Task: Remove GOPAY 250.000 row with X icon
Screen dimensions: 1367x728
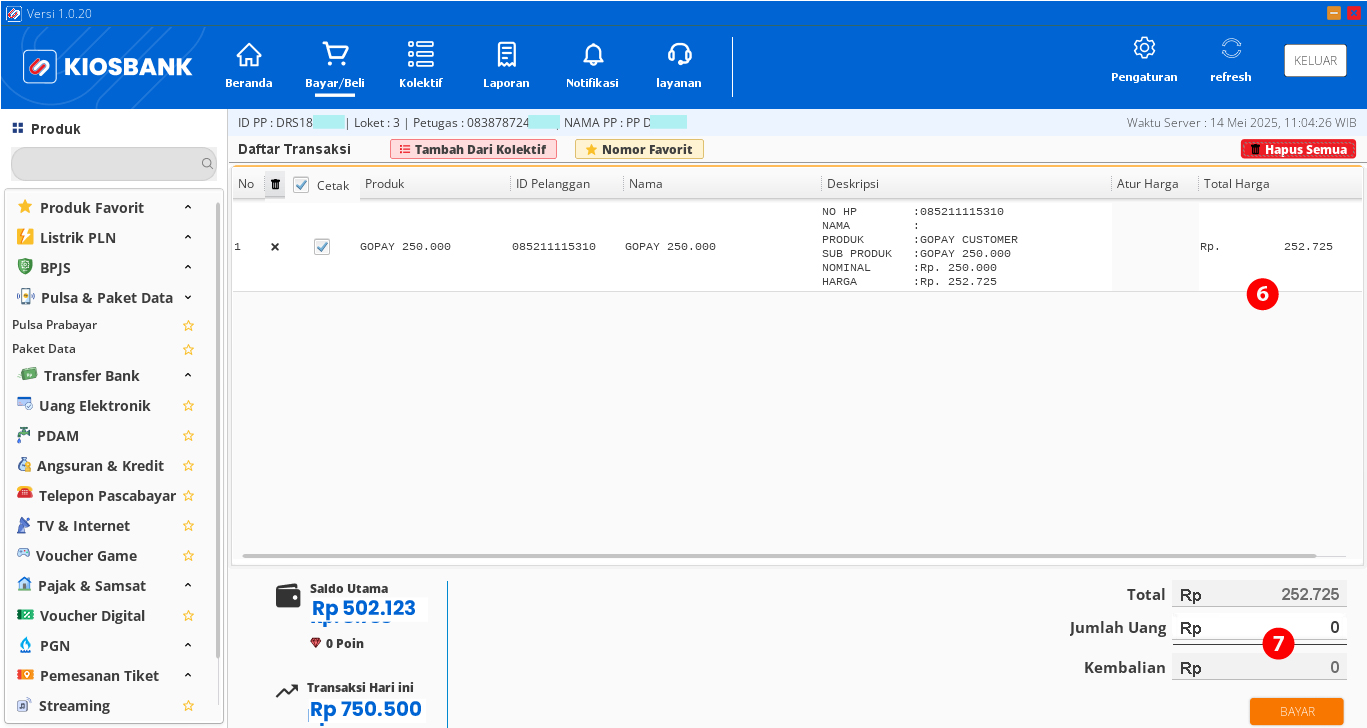Action: click(275, 247)
